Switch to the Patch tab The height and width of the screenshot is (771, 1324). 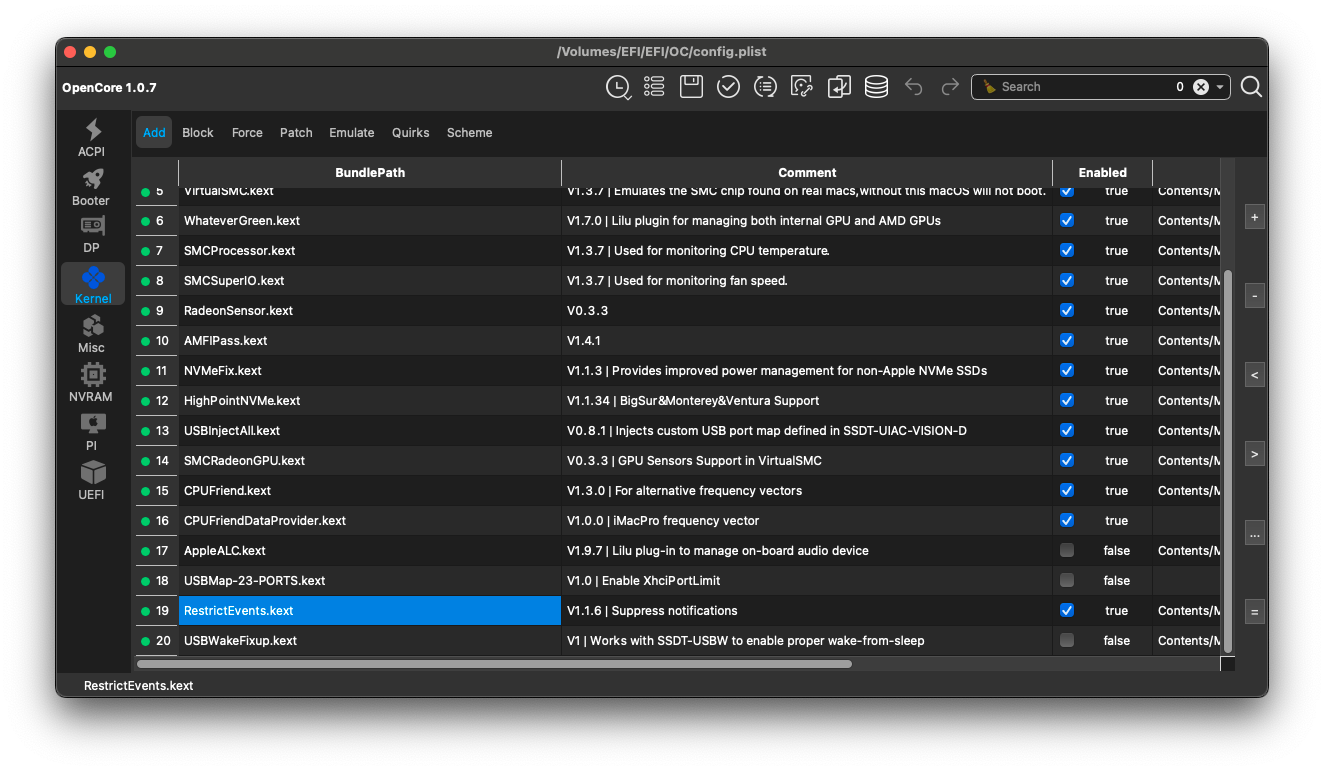click(x=296, y=132)
